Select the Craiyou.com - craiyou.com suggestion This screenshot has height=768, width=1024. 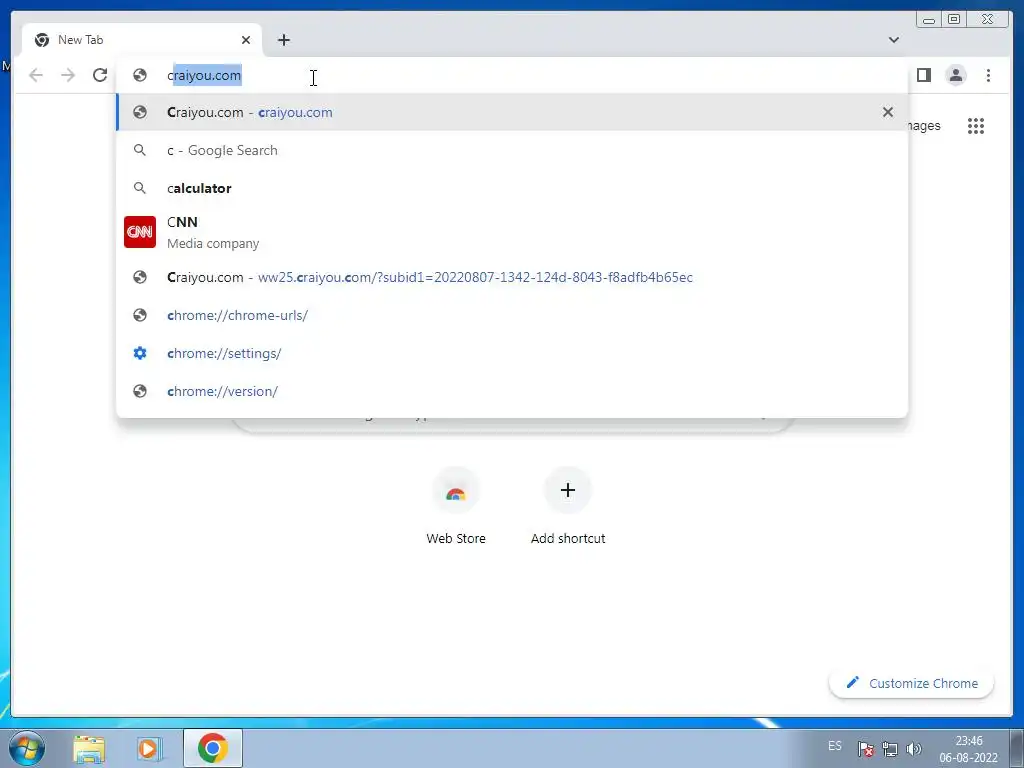pos(512,112)
